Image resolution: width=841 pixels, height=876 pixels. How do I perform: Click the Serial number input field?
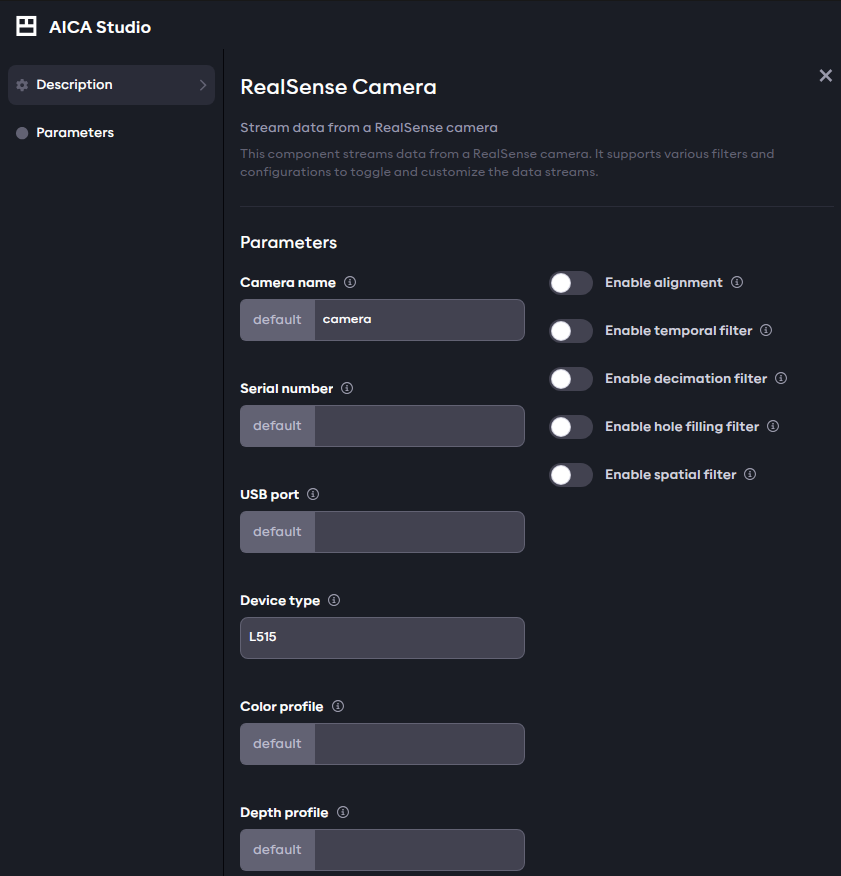[x=419, y=426]
